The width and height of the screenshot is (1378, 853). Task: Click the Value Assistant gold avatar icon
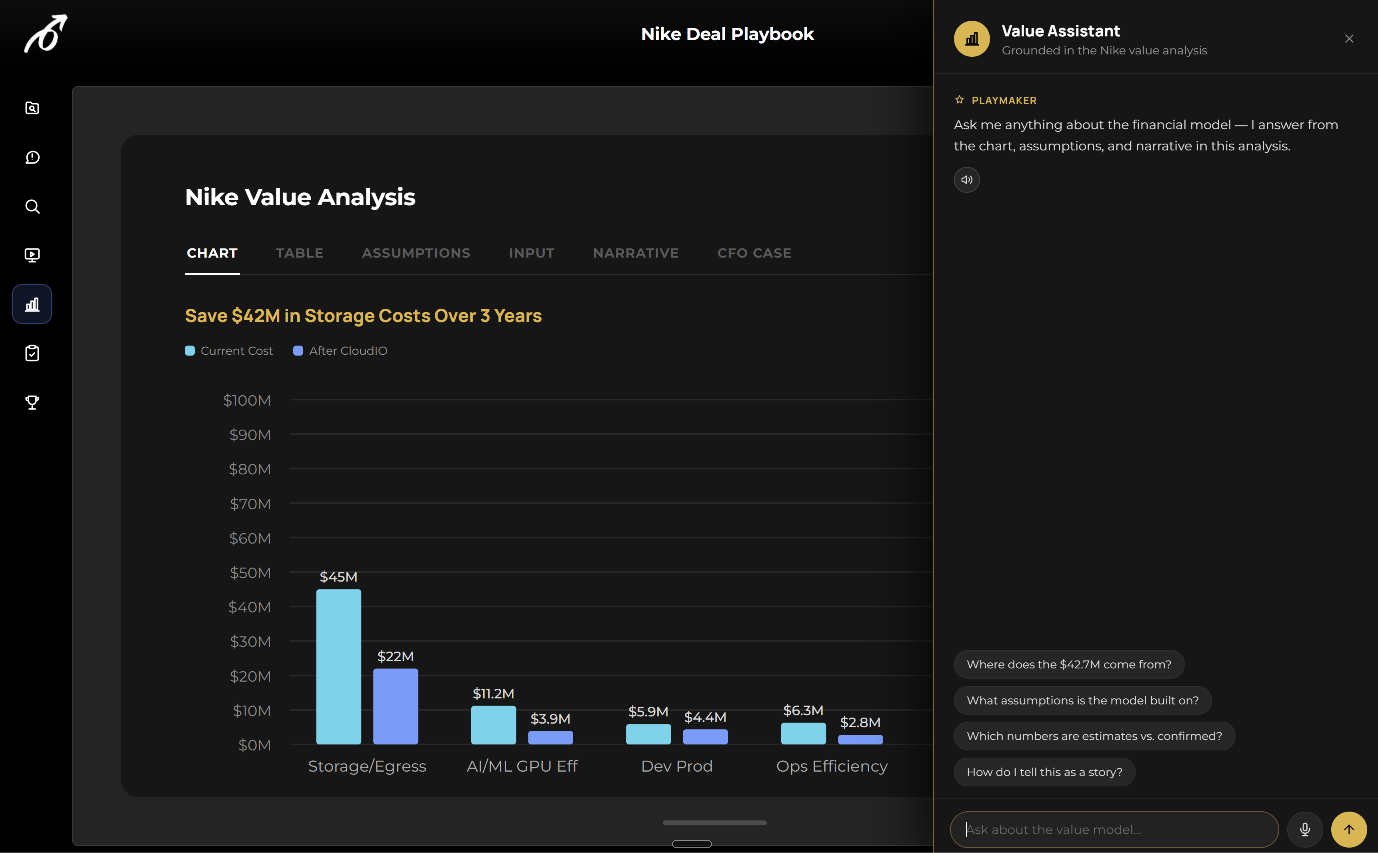point(971,39)
